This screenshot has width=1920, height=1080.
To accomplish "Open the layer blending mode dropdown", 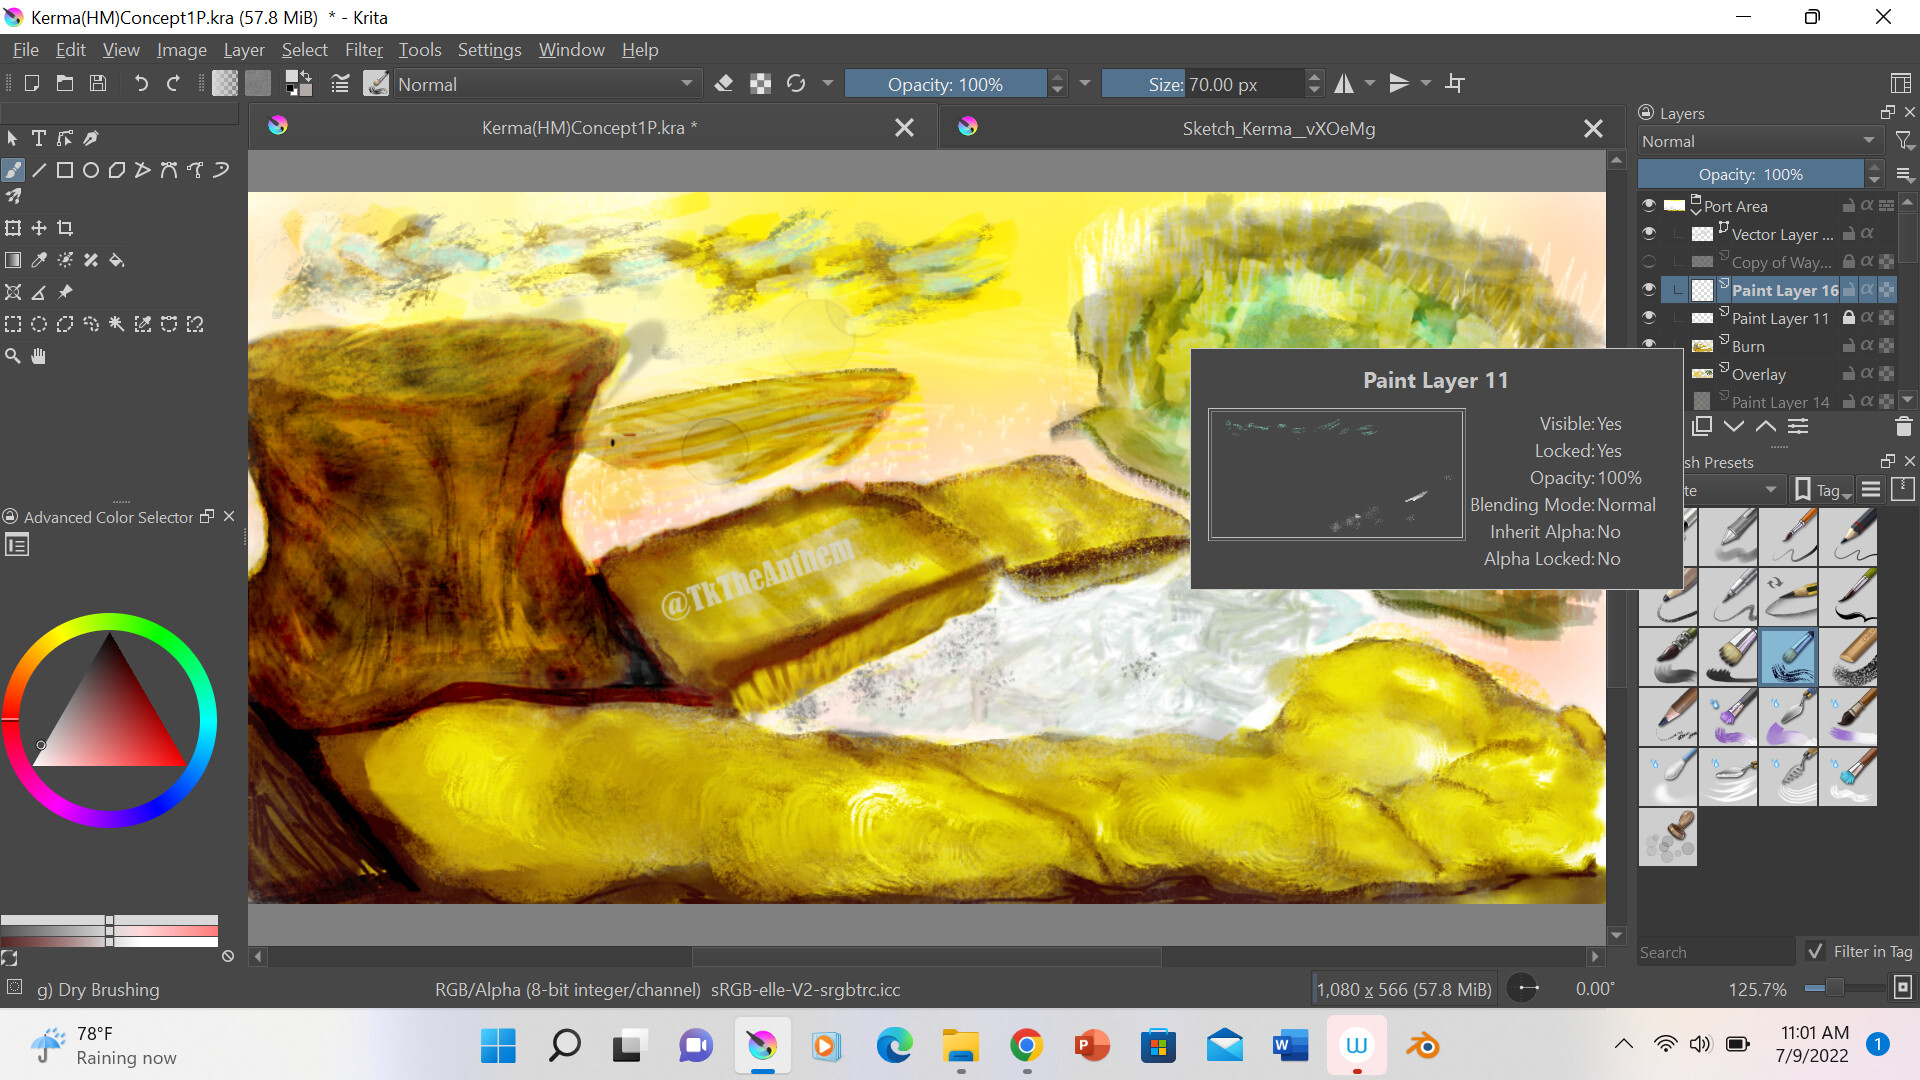I will point(1757,142).
